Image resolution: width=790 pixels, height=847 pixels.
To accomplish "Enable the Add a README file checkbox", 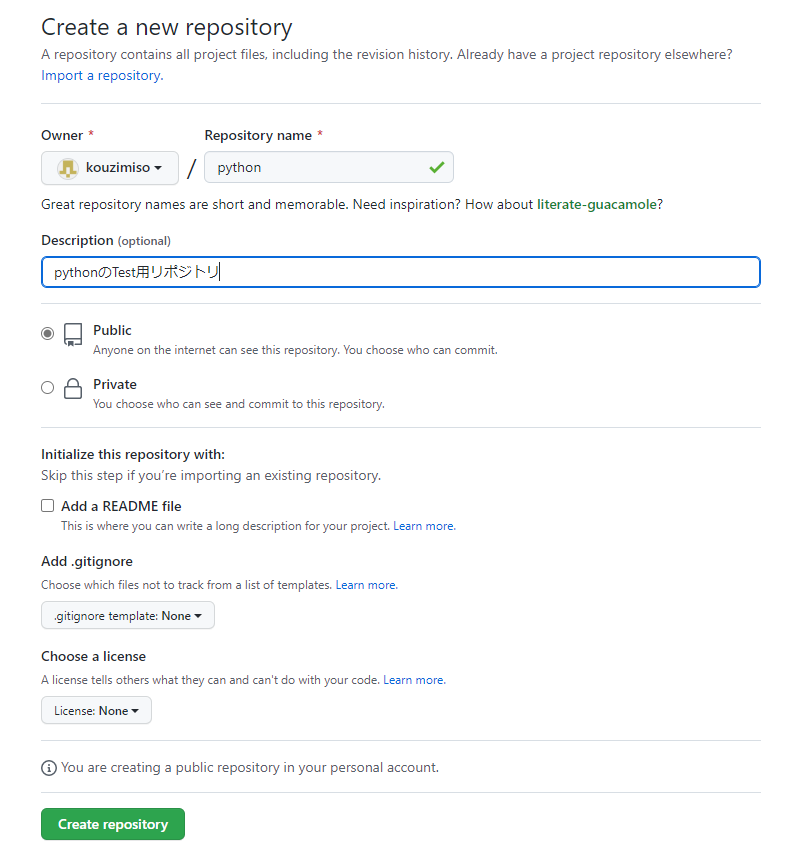I will coord(47,505).
